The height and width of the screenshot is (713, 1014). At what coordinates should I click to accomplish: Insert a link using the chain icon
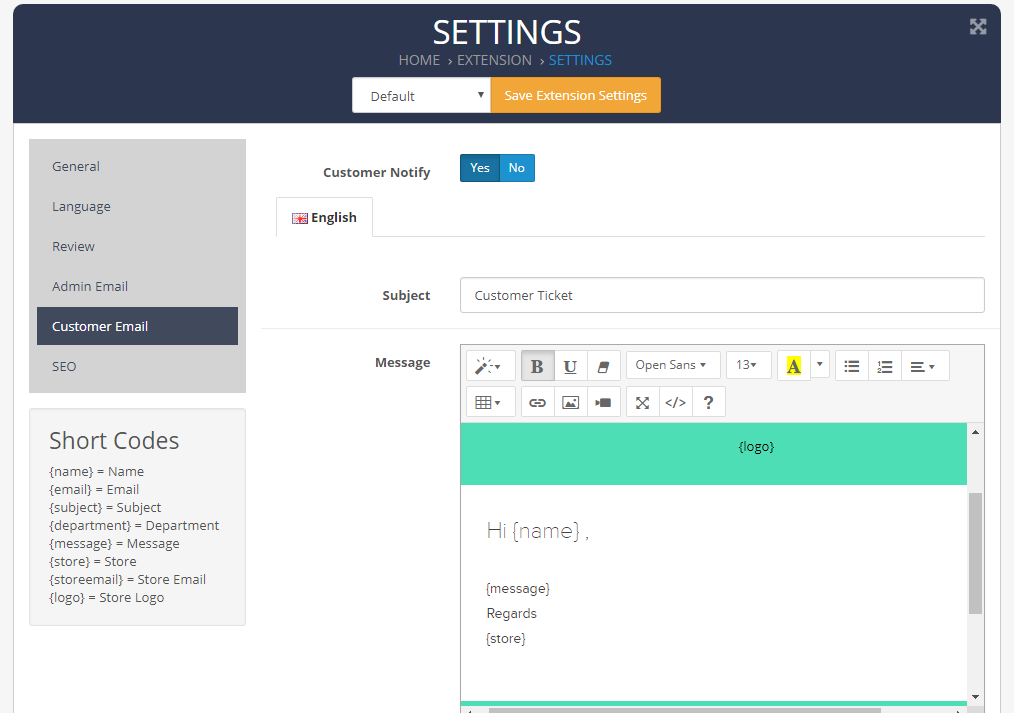click(538, 402)
